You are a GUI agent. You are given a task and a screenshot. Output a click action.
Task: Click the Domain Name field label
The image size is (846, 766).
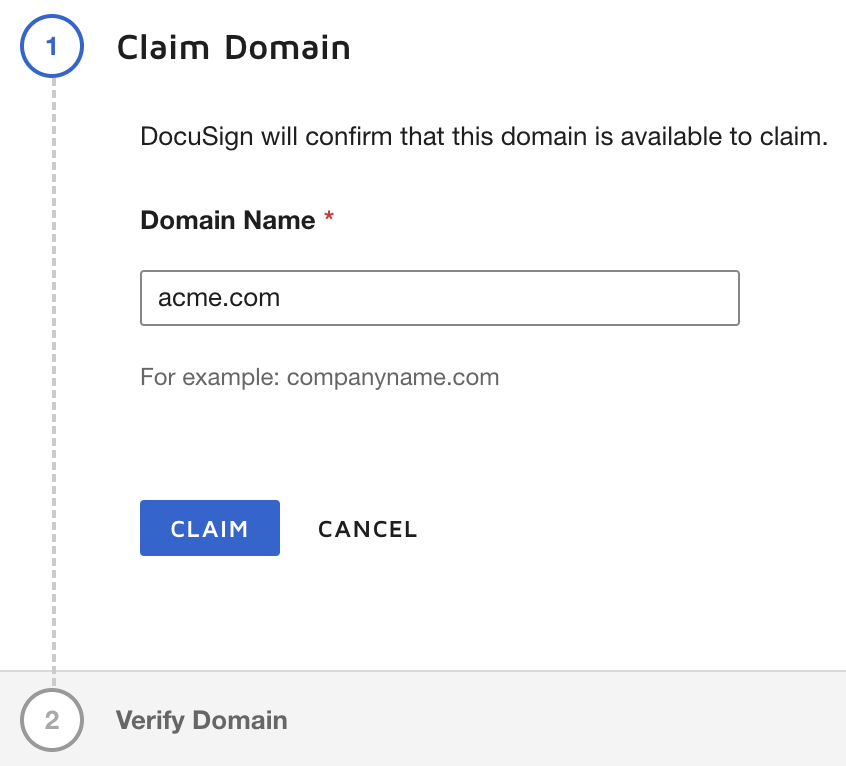[x=227, y=219]
